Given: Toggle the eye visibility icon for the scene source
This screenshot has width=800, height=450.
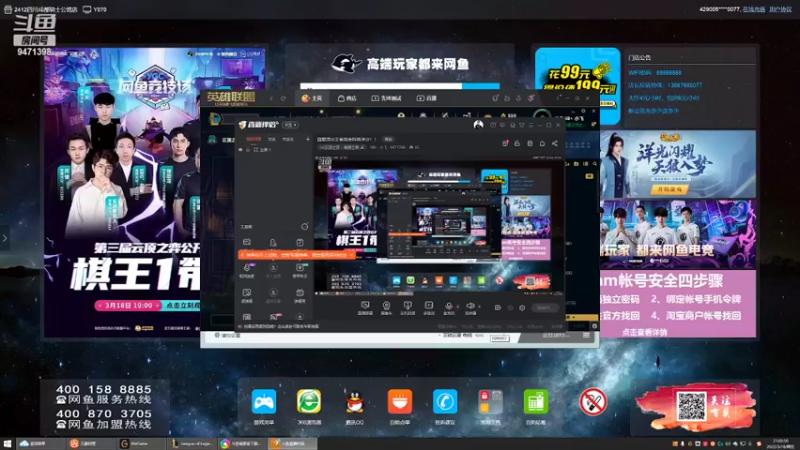Looking at the screenshot, I should tap(241, 150).
